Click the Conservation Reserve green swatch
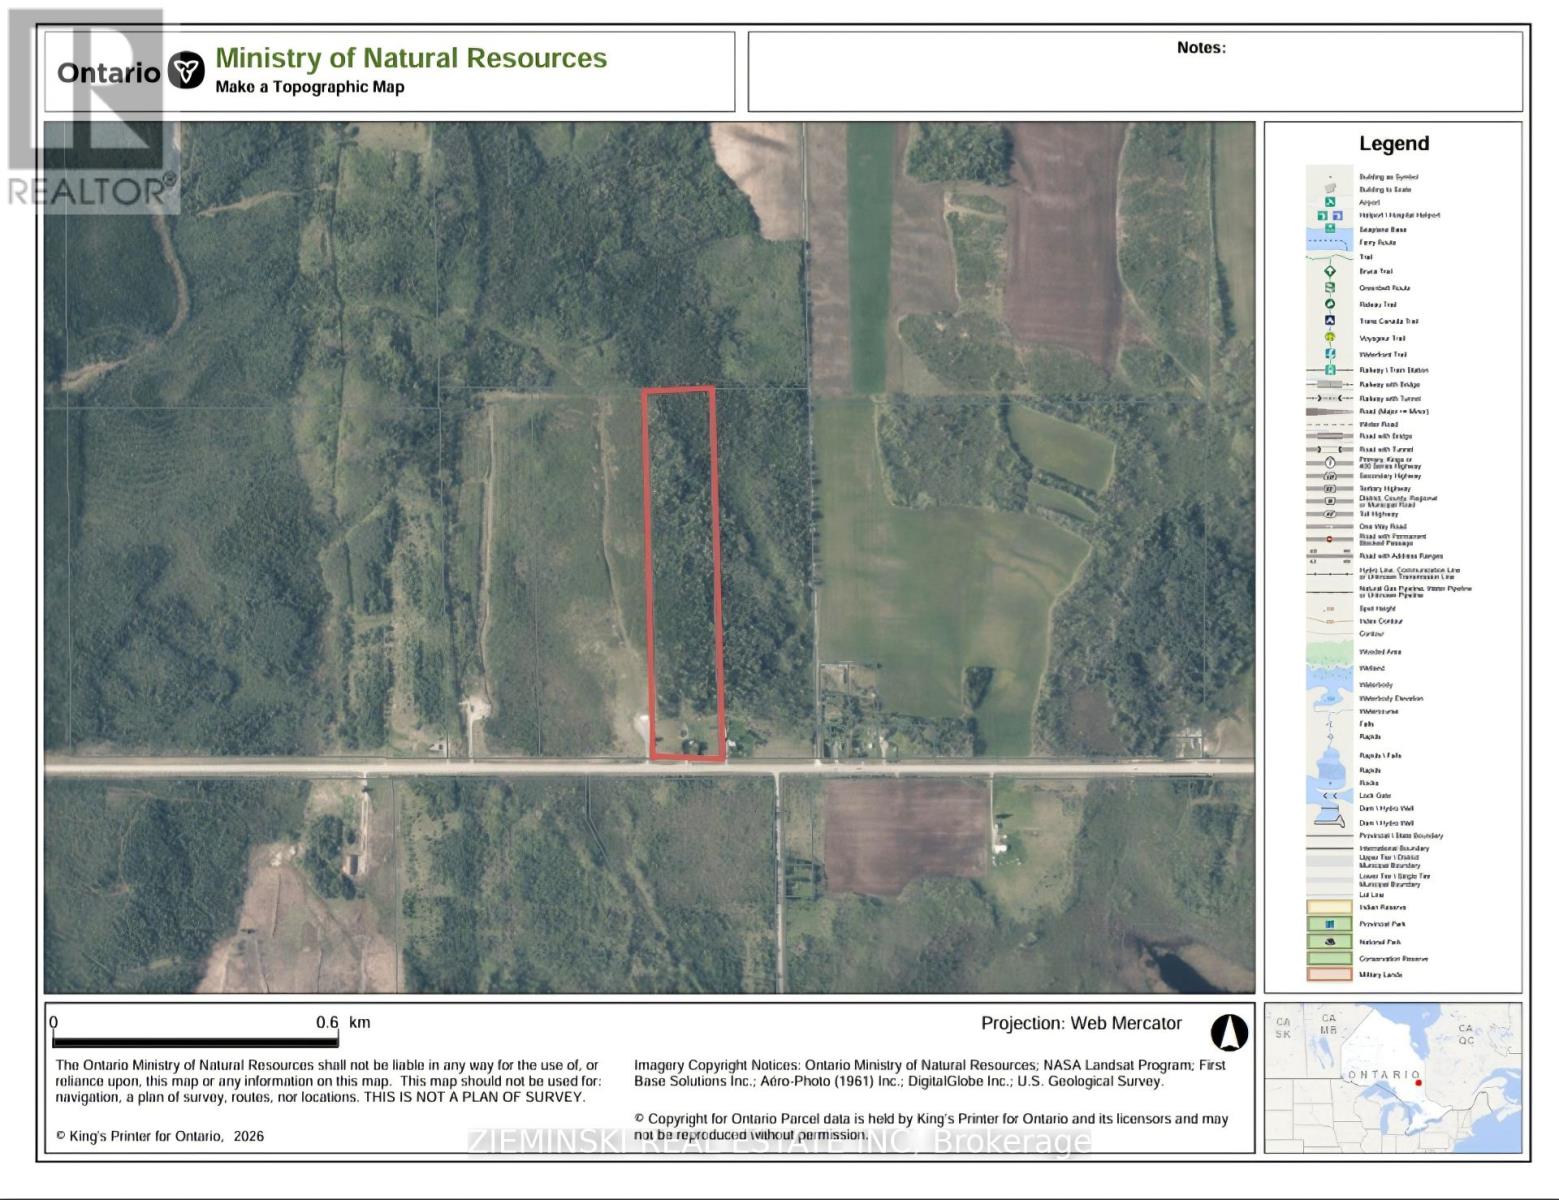Viewport: 1559px width, 1200px height. (x=1329, y=958)
